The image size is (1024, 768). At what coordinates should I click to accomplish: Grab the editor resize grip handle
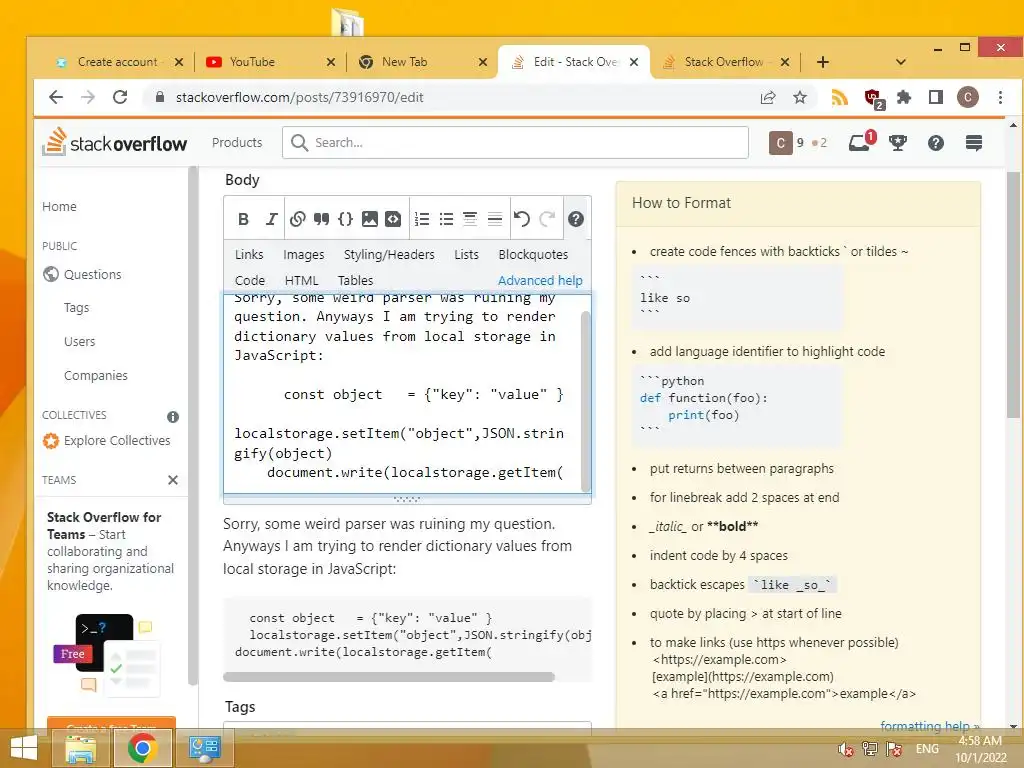coord(408,500)
